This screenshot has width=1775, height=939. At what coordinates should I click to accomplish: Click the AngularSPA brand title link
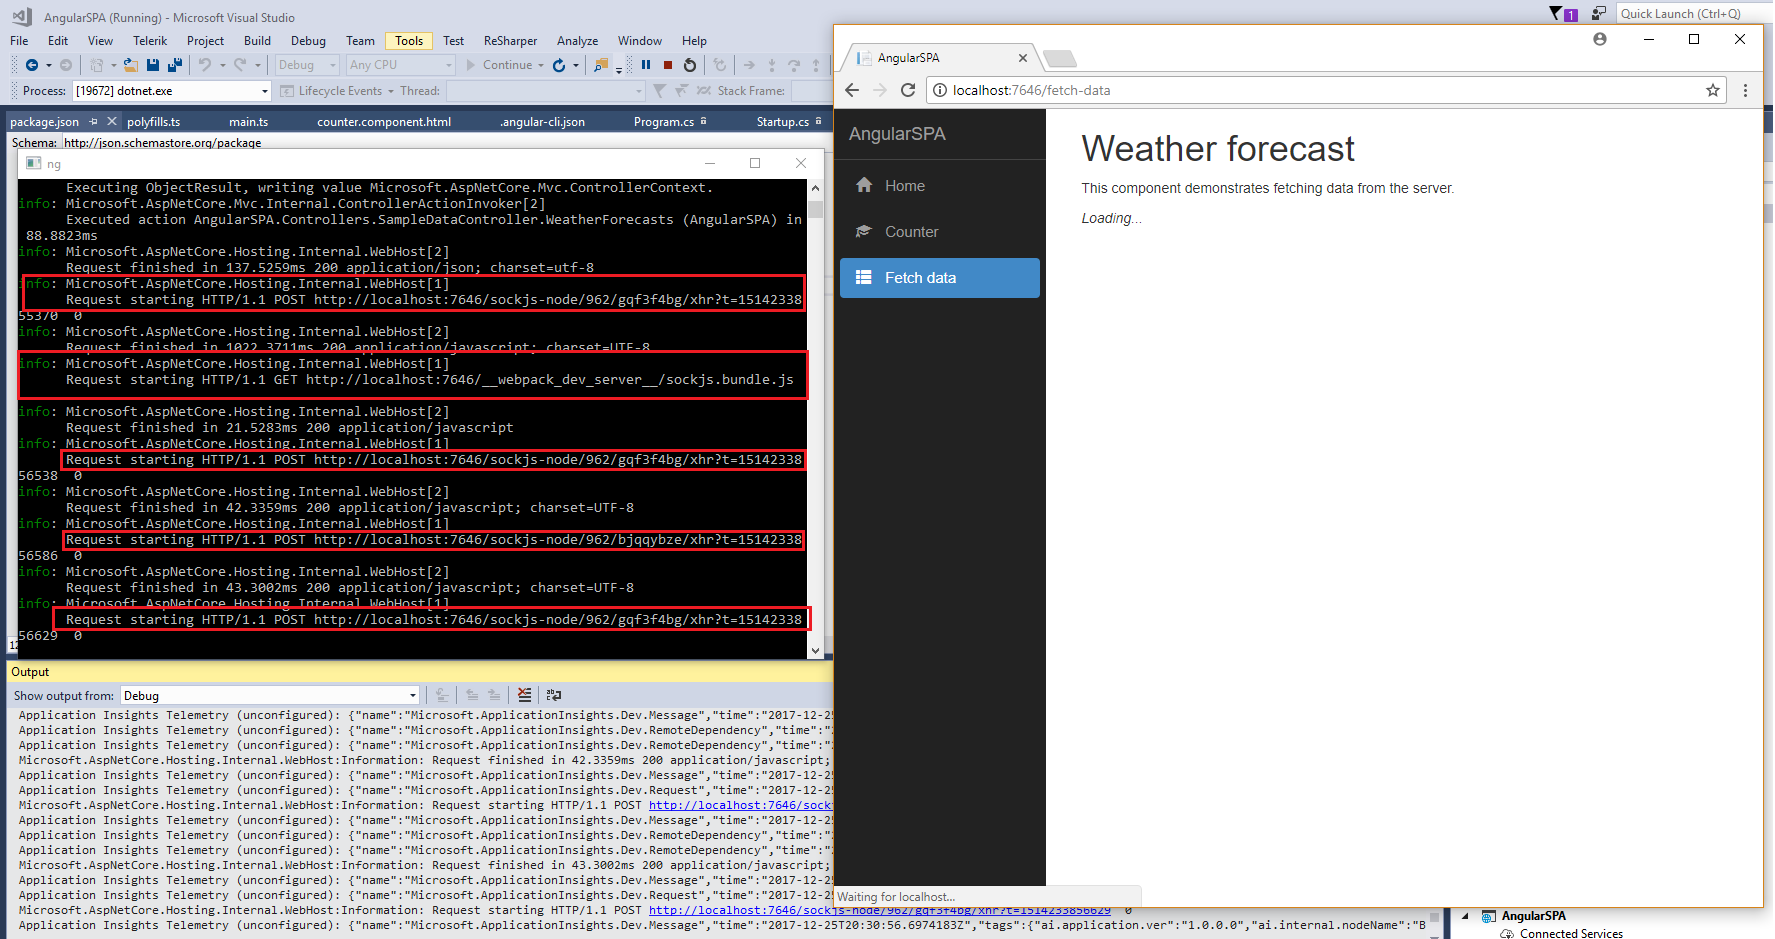897,134
